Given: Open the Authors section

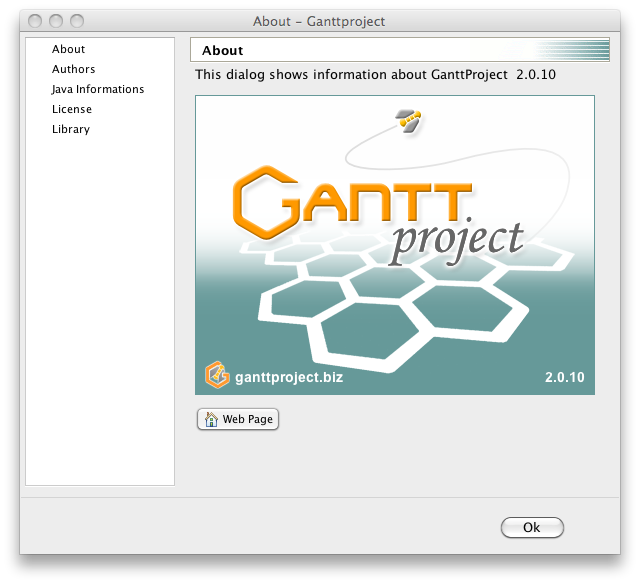Looking at the screenshot, I should coord(73,69).
